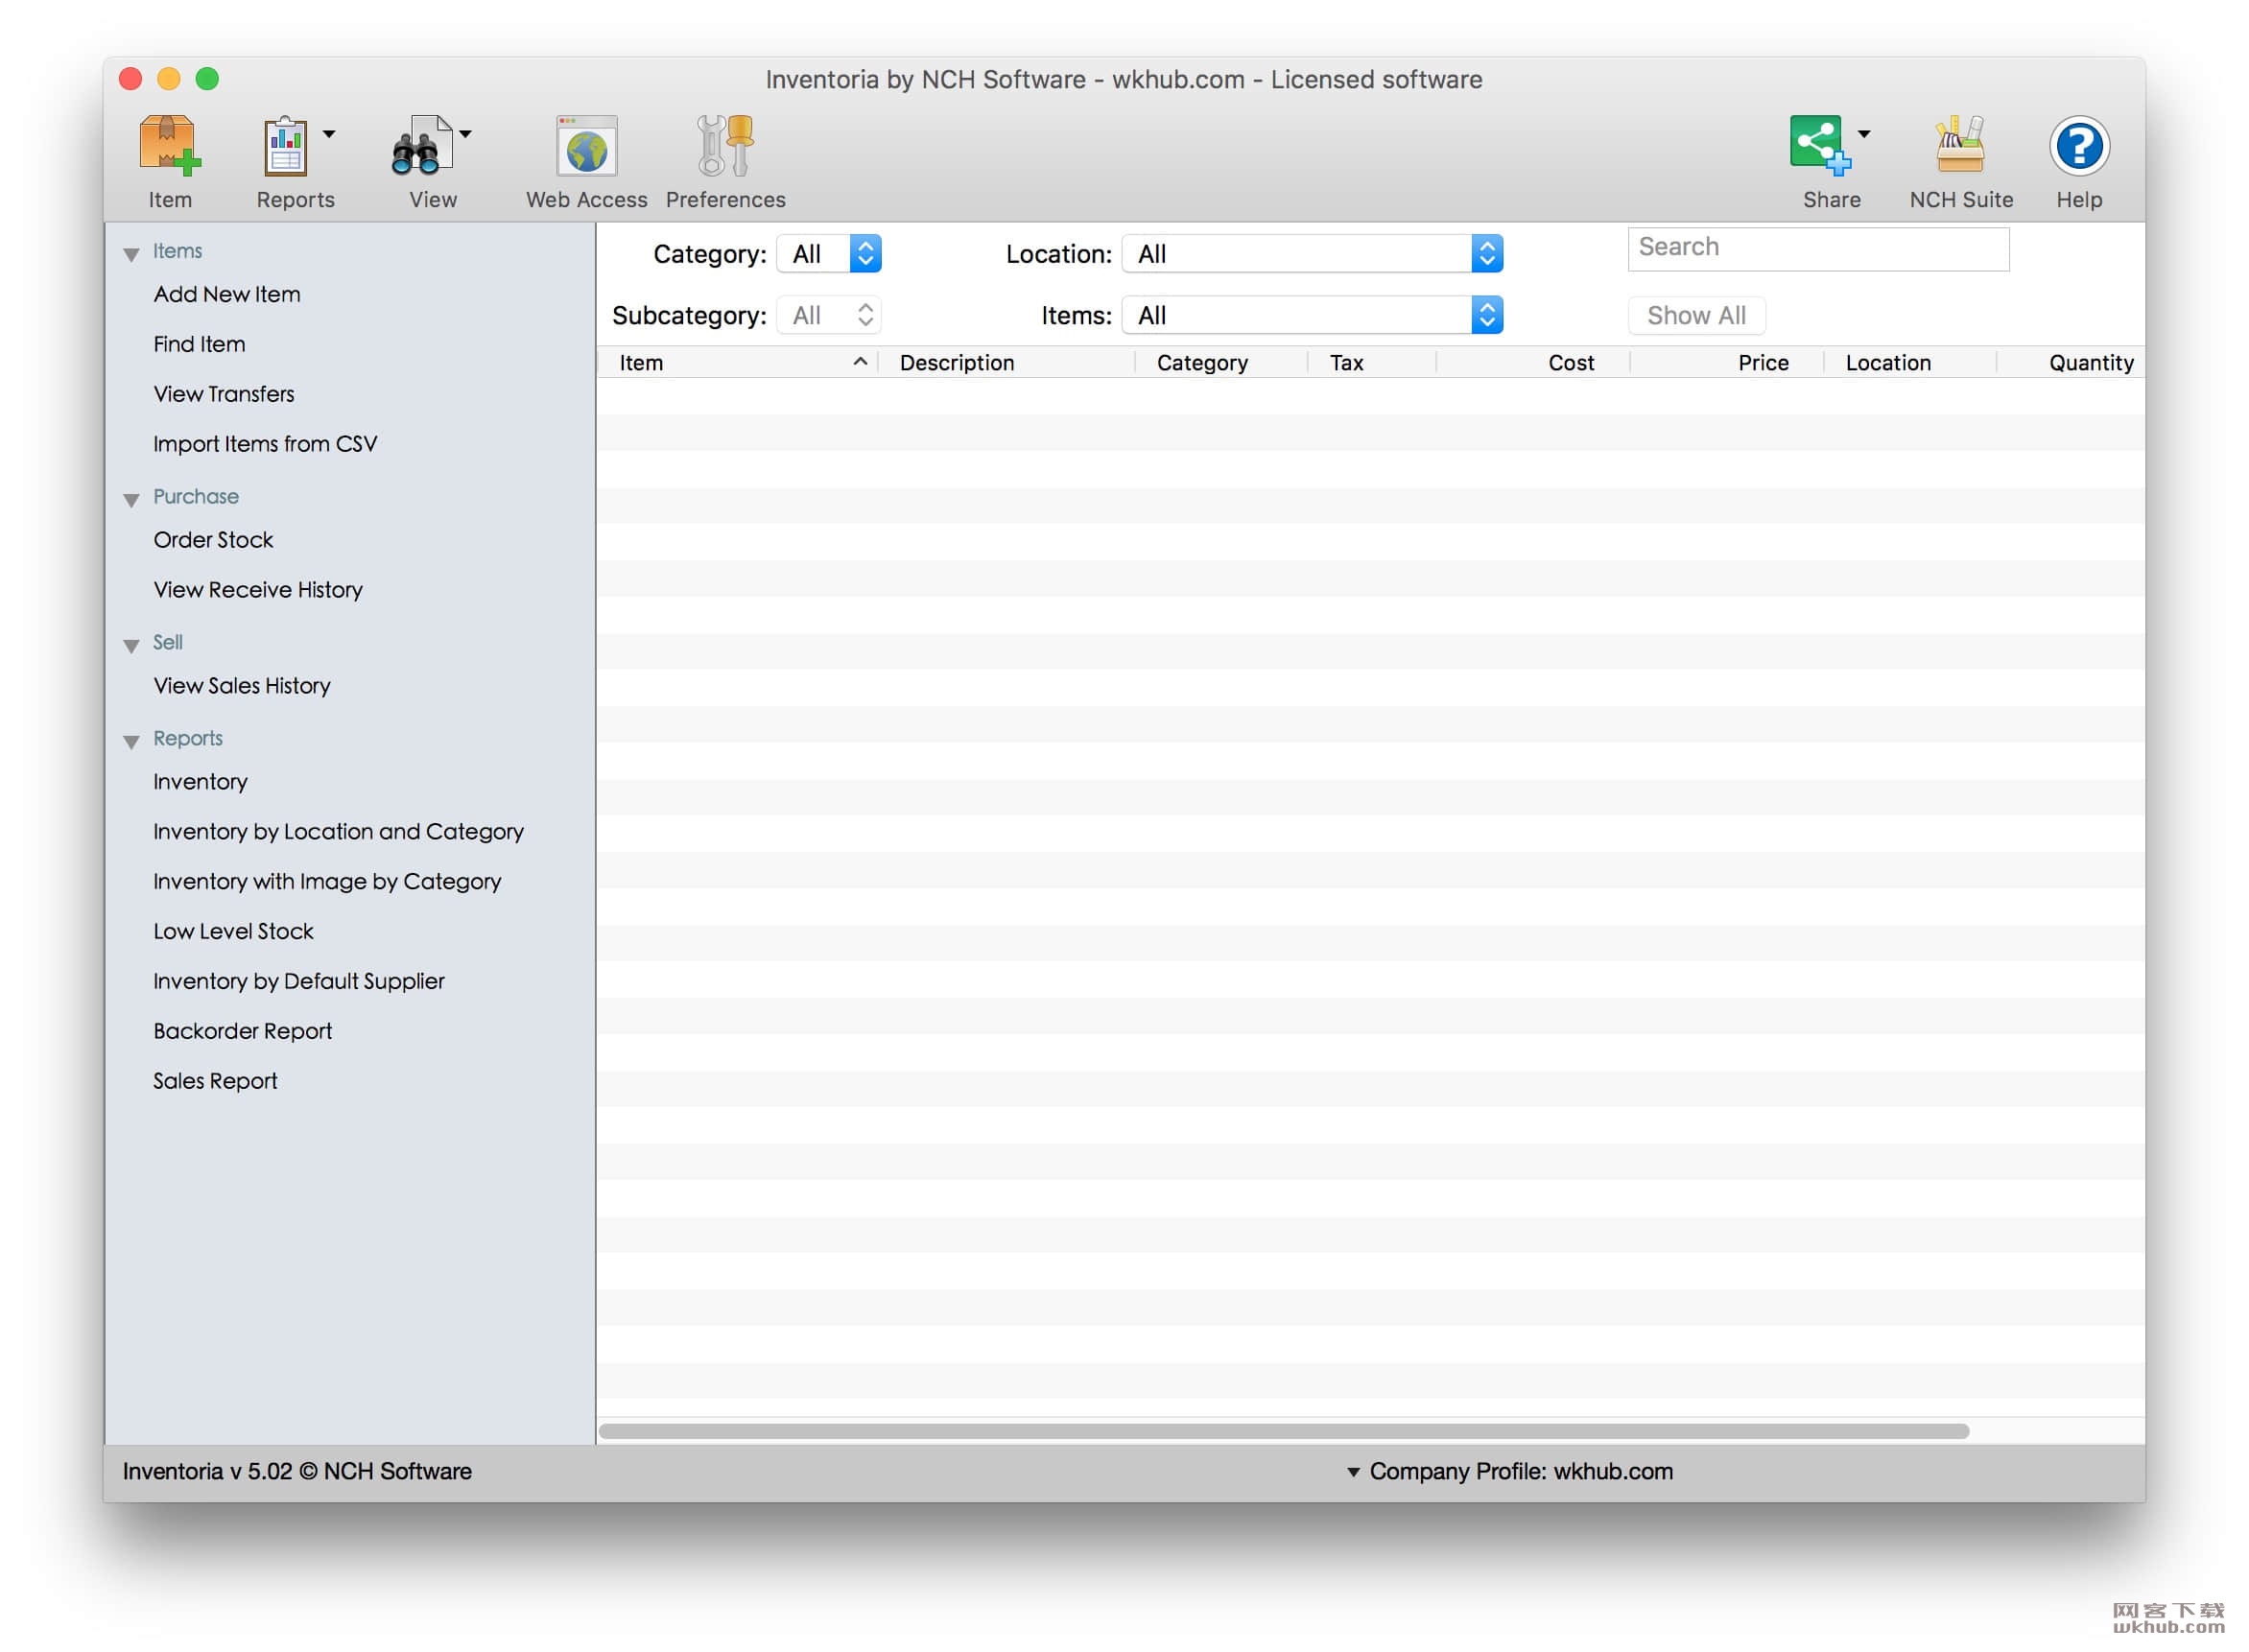This screenshot has height=1652, width=2249.
Task: Open Order Stock in sidebar
Action: click(x=213, y=540)
